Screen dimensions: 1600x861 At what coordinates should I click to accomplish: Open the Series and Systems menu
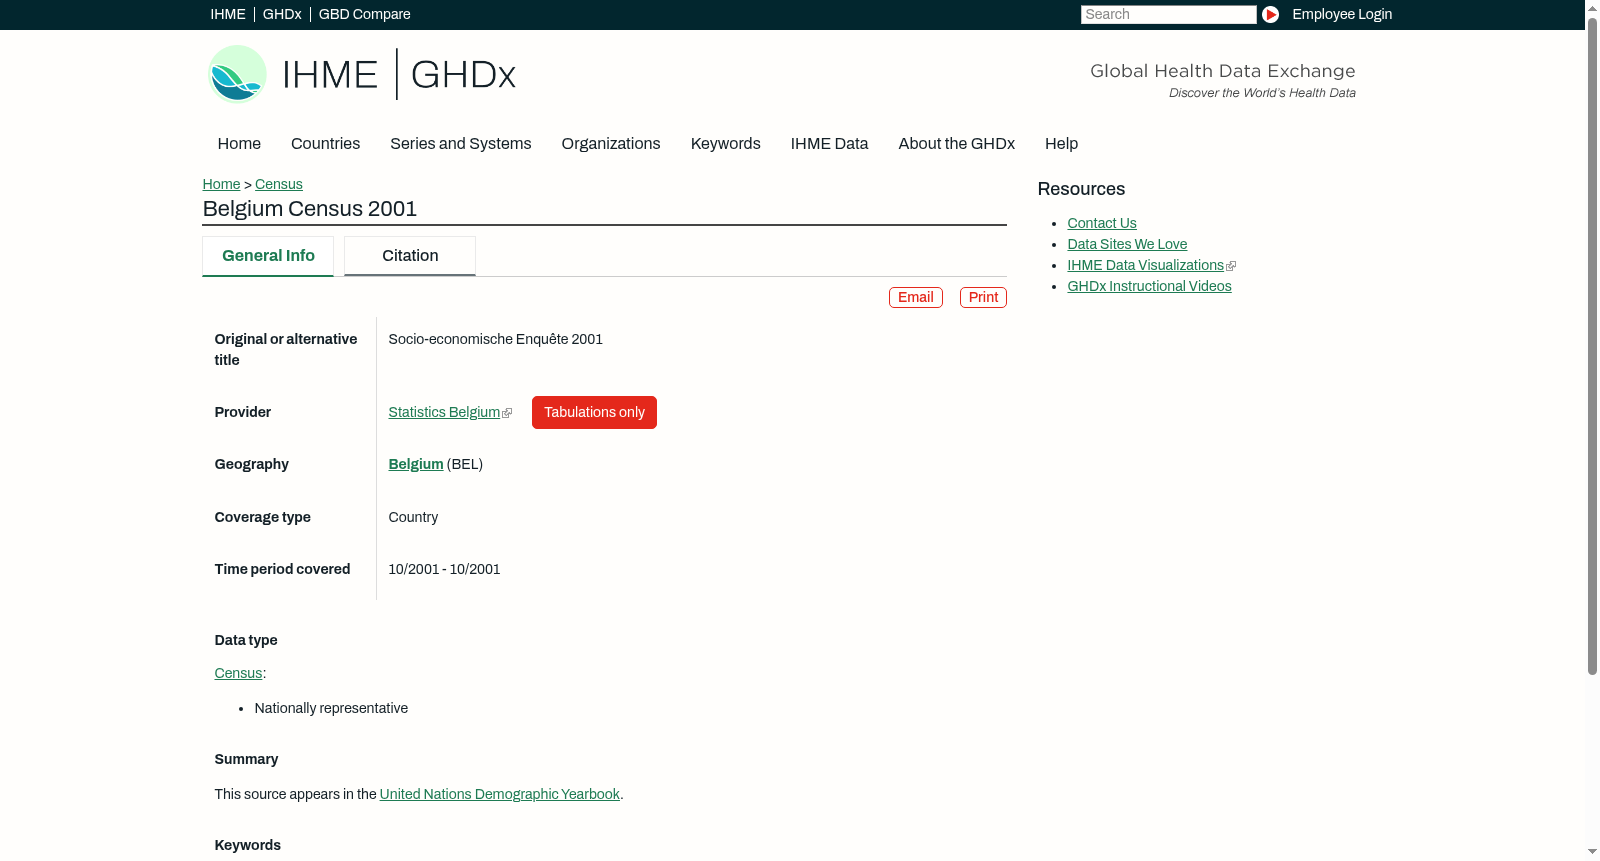click(x=460, y=144)
